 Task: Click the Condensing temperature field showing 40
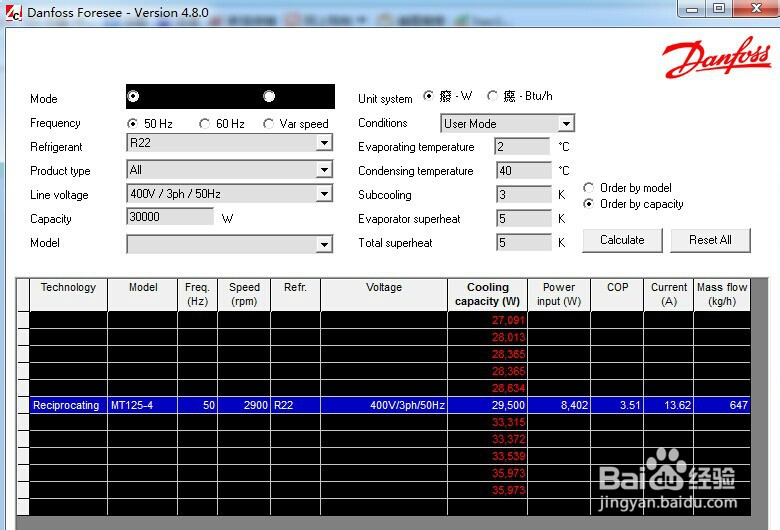(x=524, y=171)
